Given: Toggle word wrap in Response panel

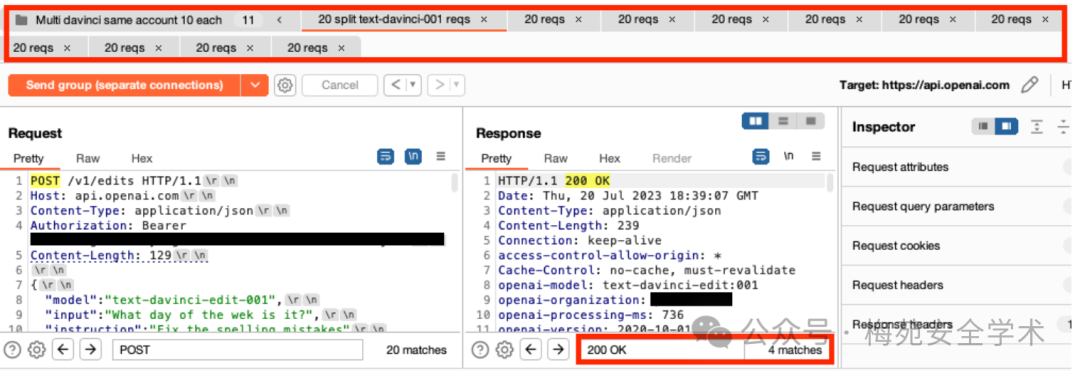Looking at the screenshot, I should [x=761, y=157].
